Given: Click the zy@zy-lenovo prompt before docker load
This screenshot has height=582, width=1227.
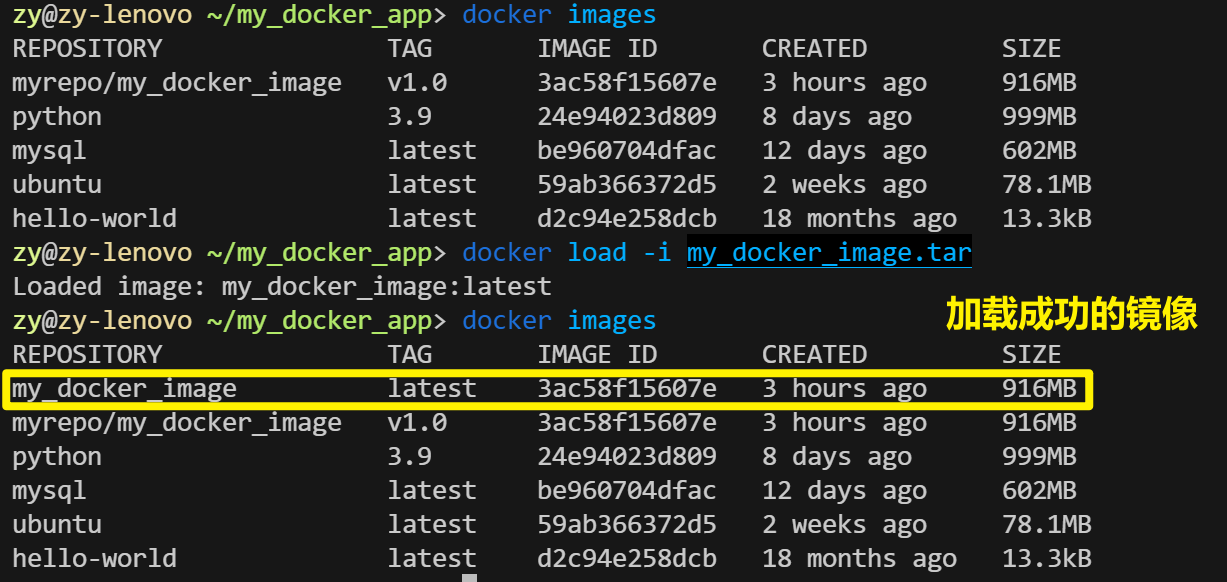Looking at the screenshot, I should coord(102,253).
